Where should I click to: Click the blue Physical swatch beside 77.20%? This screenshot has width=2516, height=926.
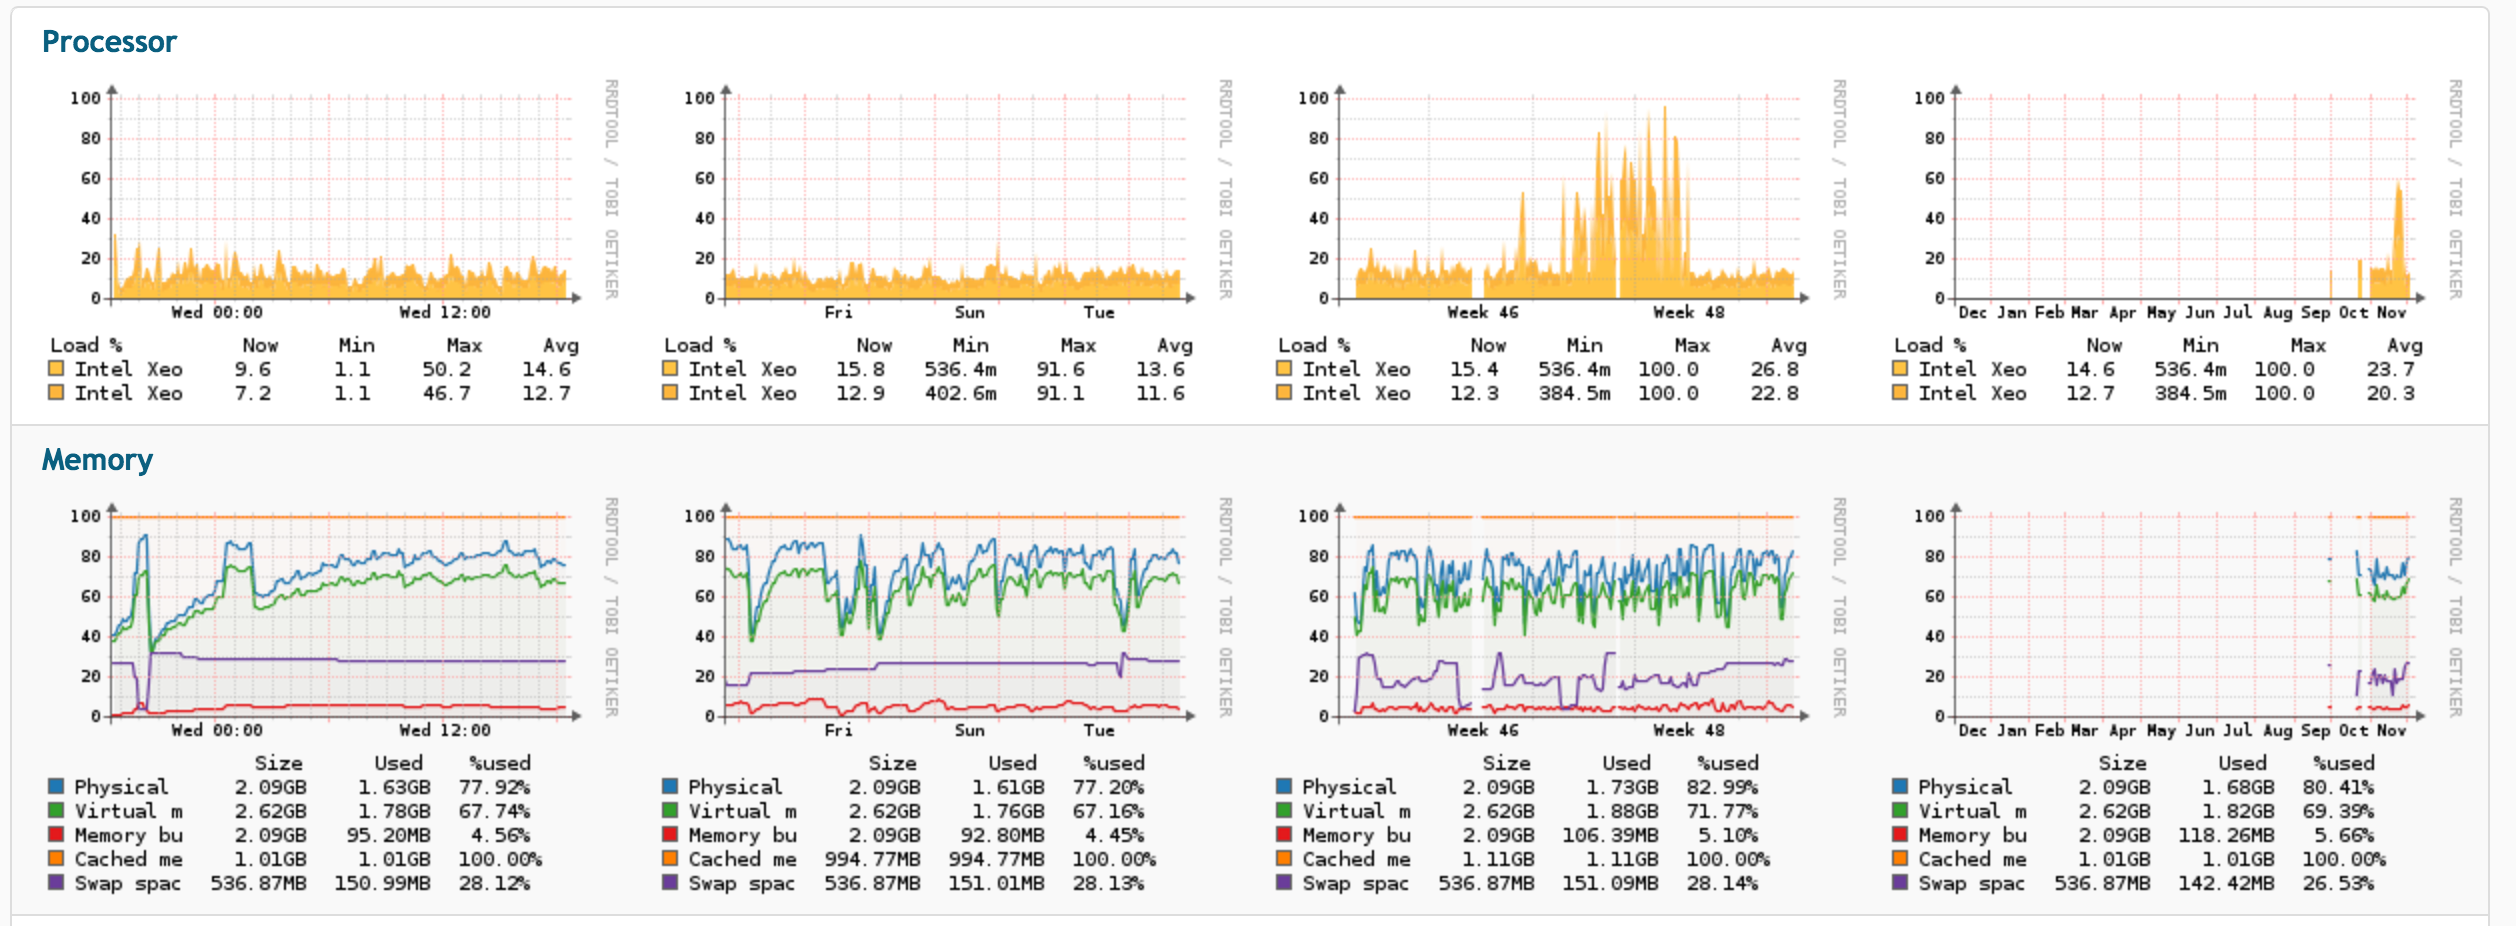pos(670,786)
